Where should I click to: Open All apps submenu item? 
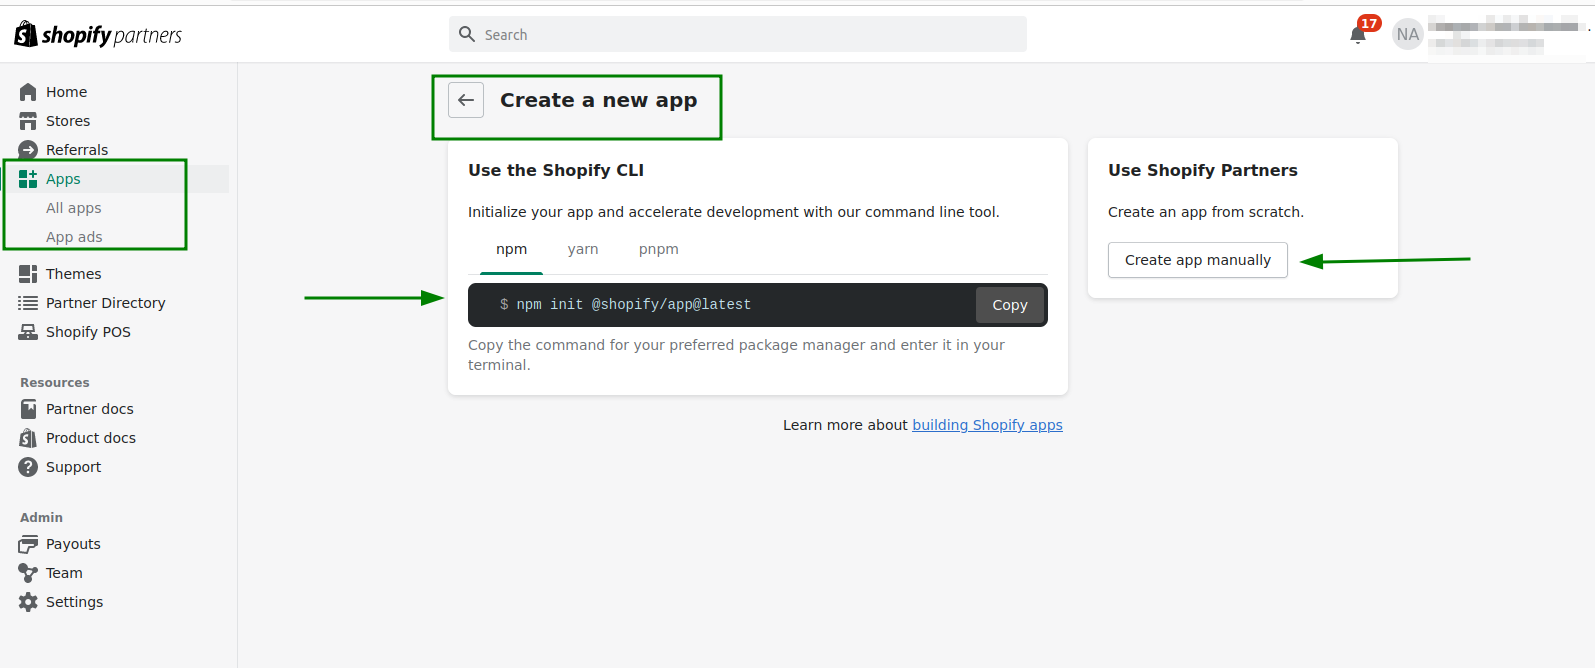(x=73, y=208)
